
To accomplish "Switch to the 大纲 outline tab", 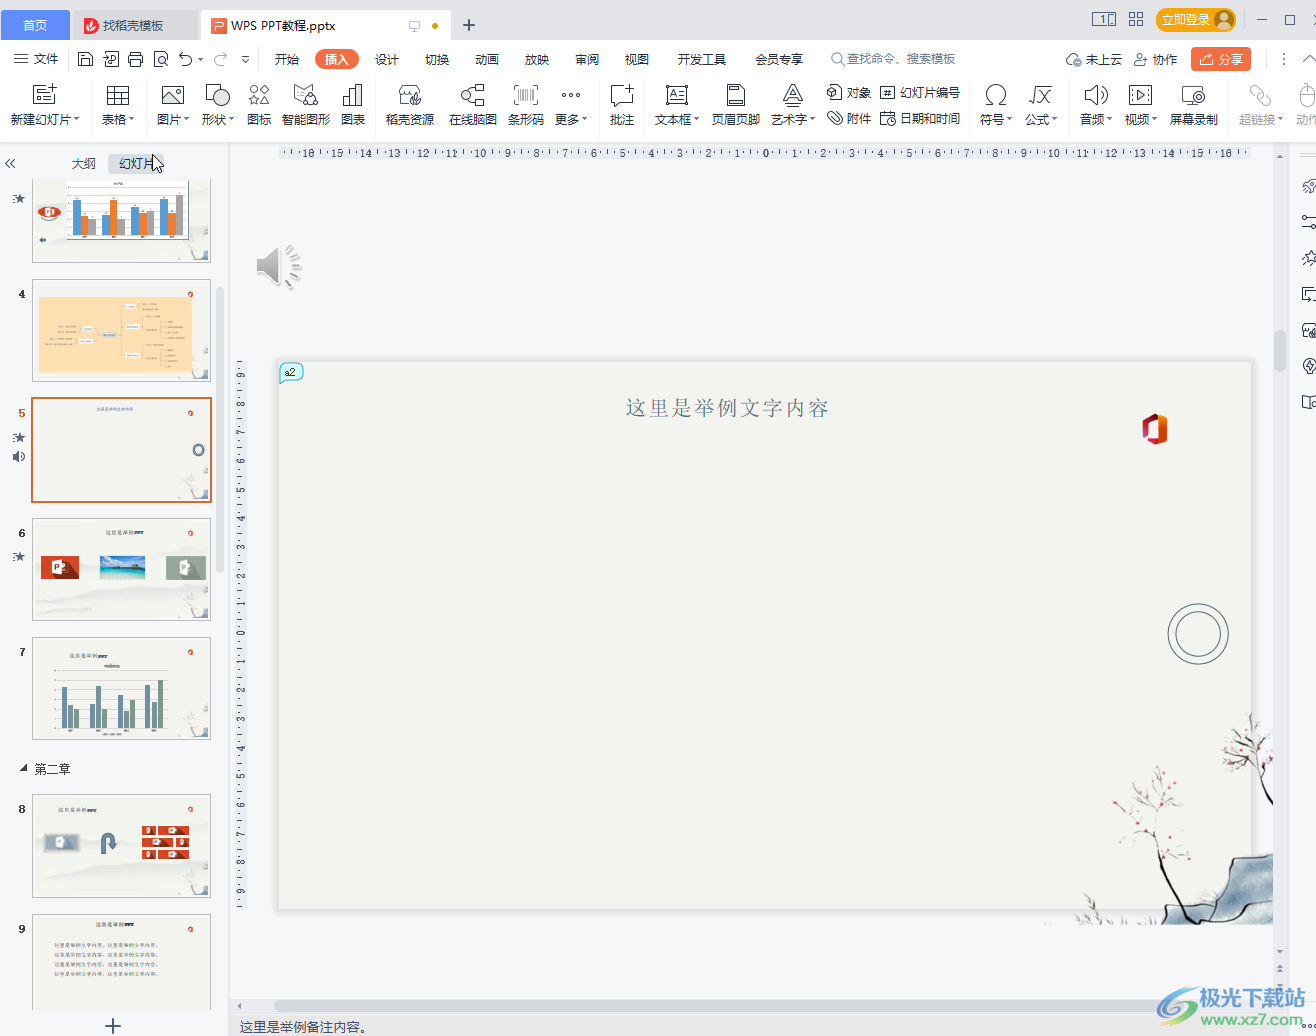I will [x=83, y=163].
